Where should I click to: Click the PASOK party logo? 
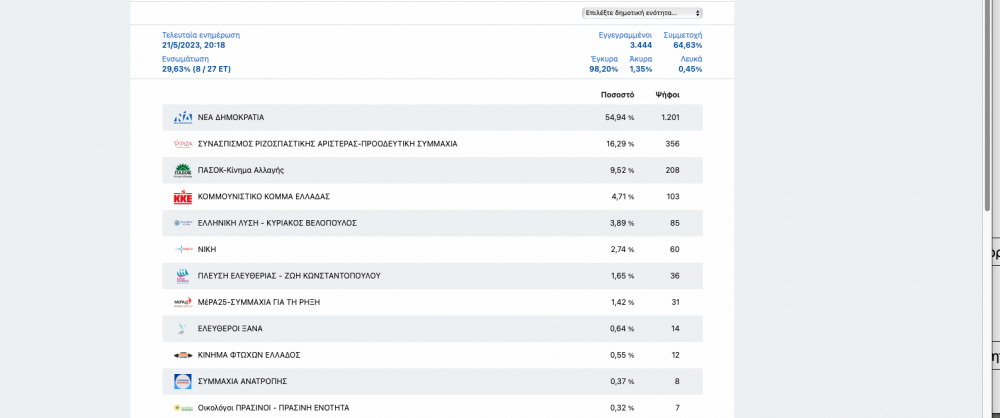(x=183, y=170)
